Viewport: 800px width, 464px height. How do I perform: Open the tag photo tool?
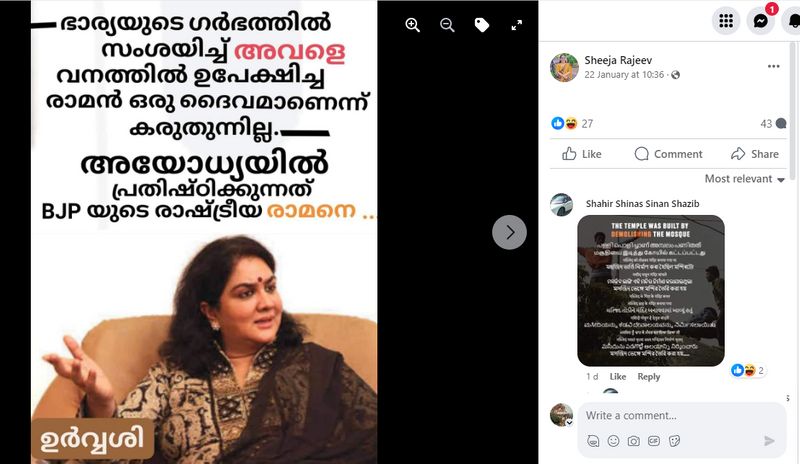click(482, 25)
